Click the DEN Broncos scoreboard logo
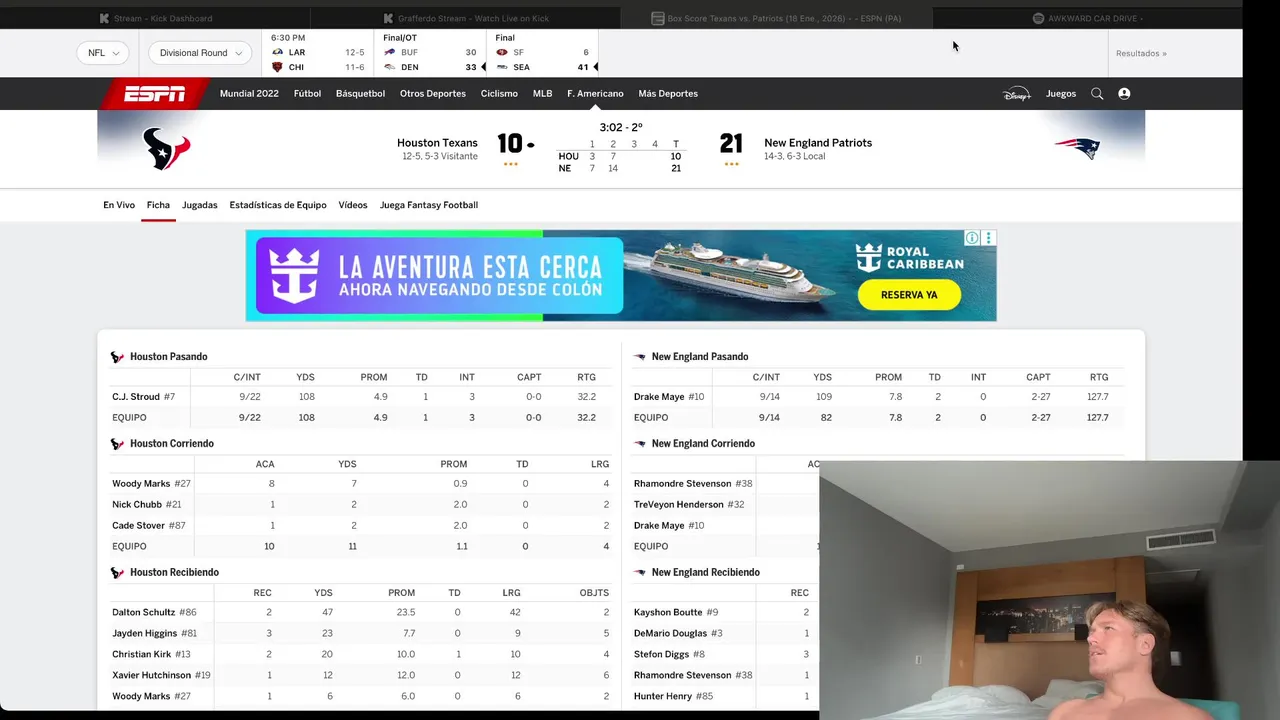The width and height of the screenshot is (1280, 720). [x=390, y=67]
